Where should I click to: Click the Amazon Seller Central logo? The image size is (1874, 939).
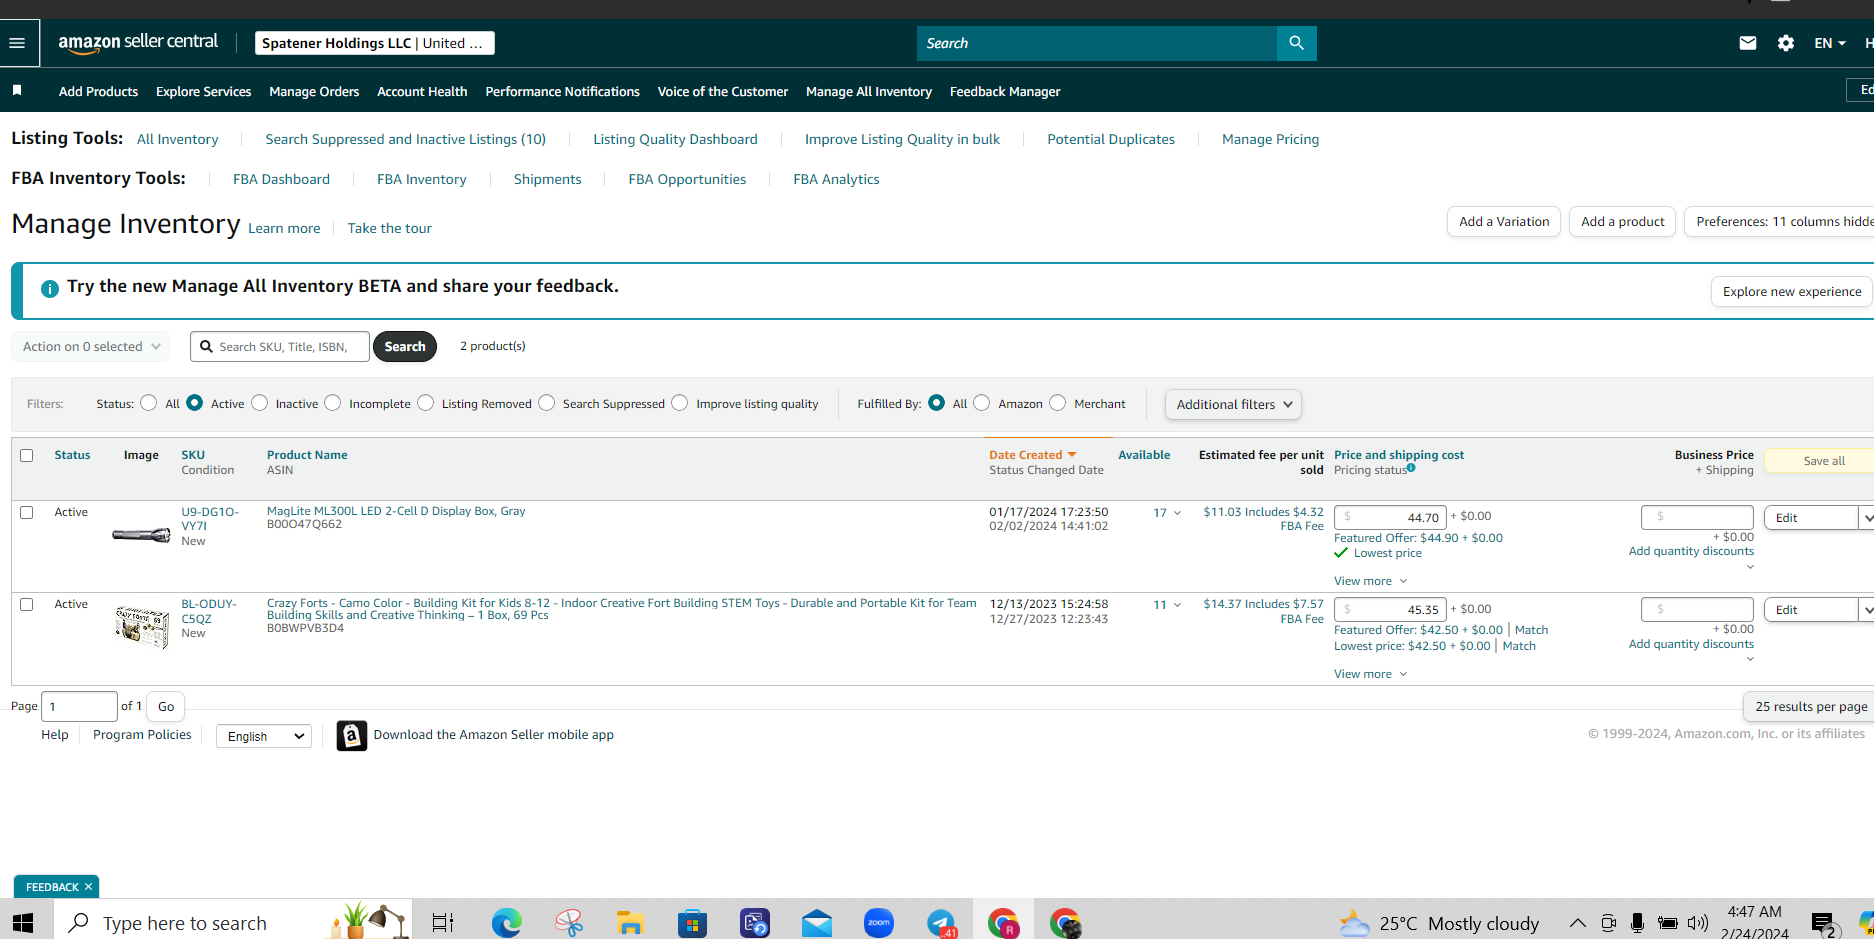(138, 43)
